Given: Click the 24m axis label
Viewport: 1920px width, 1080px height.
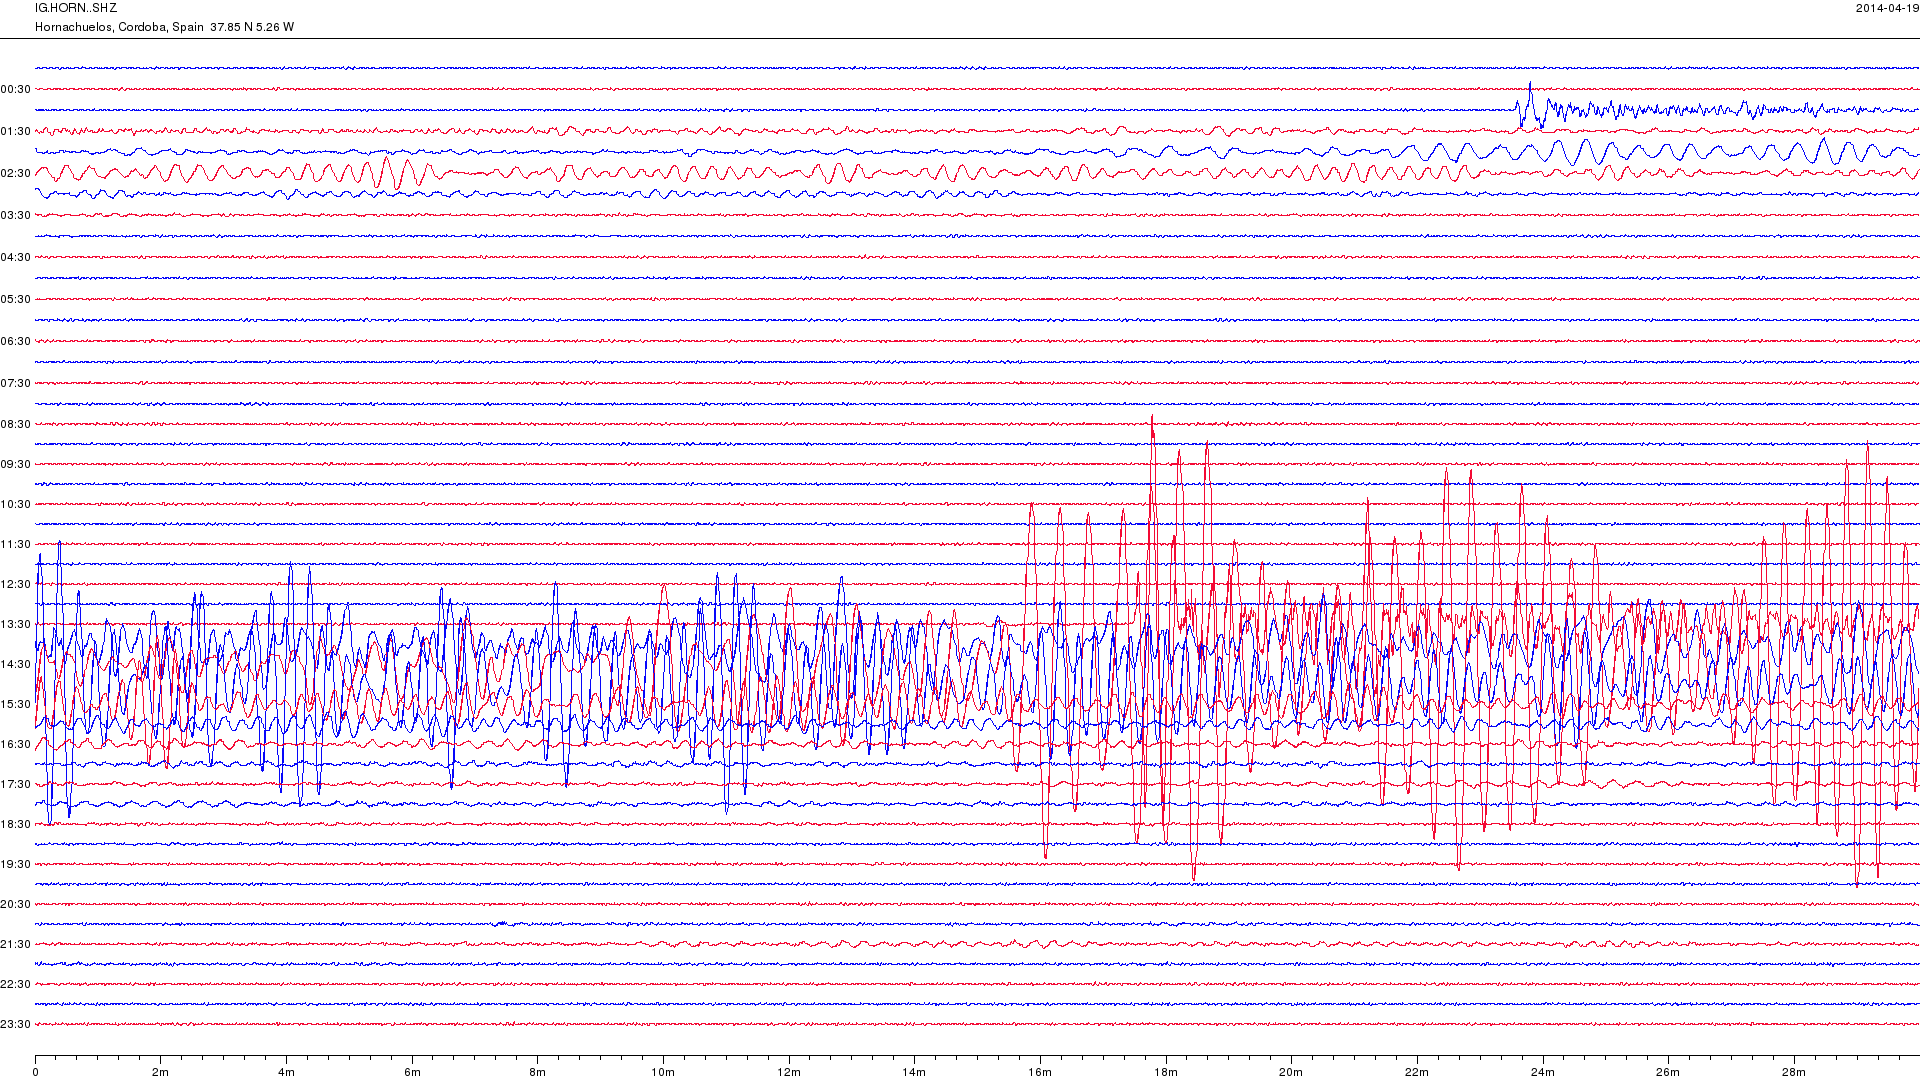Looking at the screenshot, I should tap(1543, 1072).
